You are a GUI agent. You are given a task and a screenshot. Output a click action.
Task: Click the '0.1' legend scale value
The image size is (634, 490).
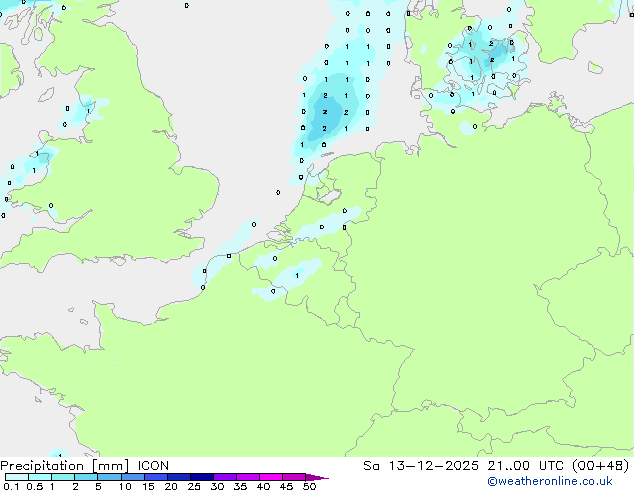(11, 486)
